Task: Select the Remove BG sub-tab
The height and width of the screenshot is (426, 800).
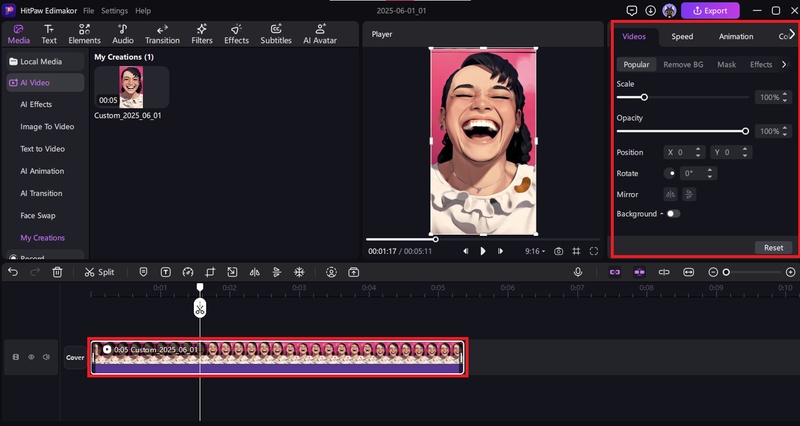Action: pos(683,64)
